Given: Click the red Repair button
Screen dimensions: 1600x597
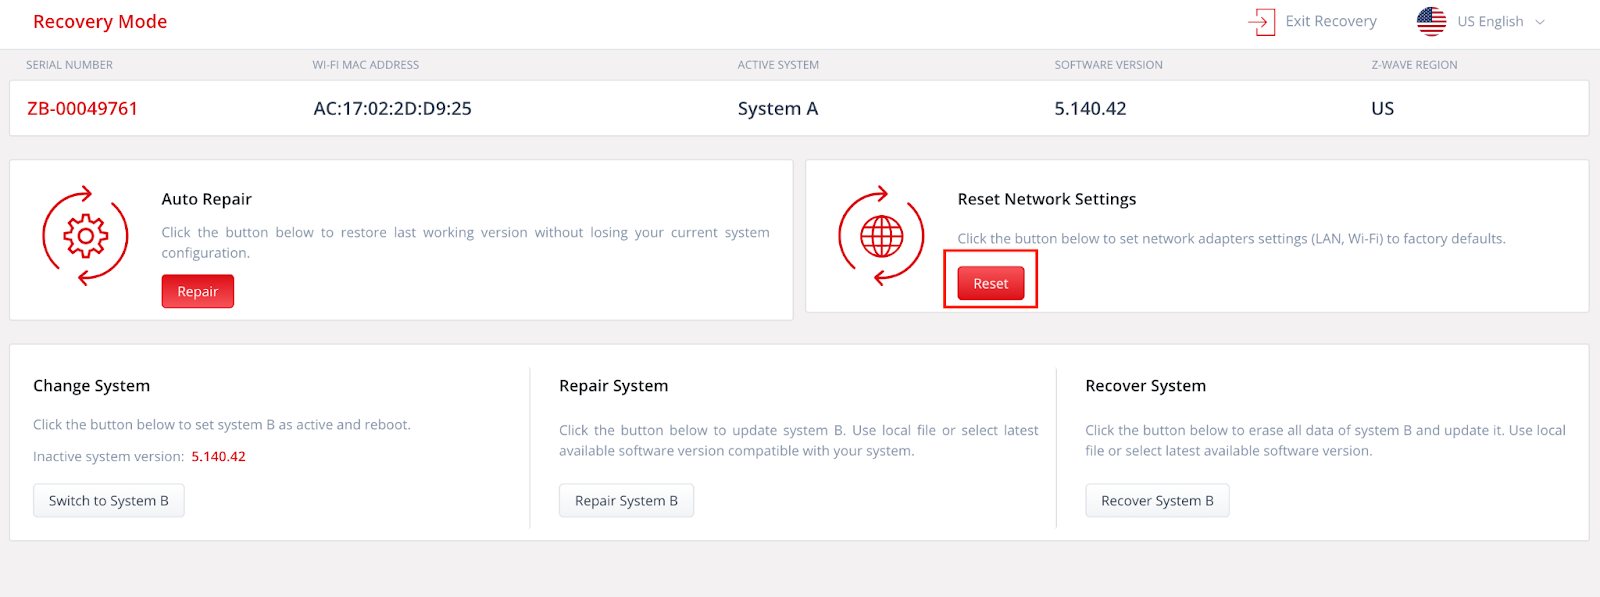Looking at the screenshot, I should click(x=198, y=291).
